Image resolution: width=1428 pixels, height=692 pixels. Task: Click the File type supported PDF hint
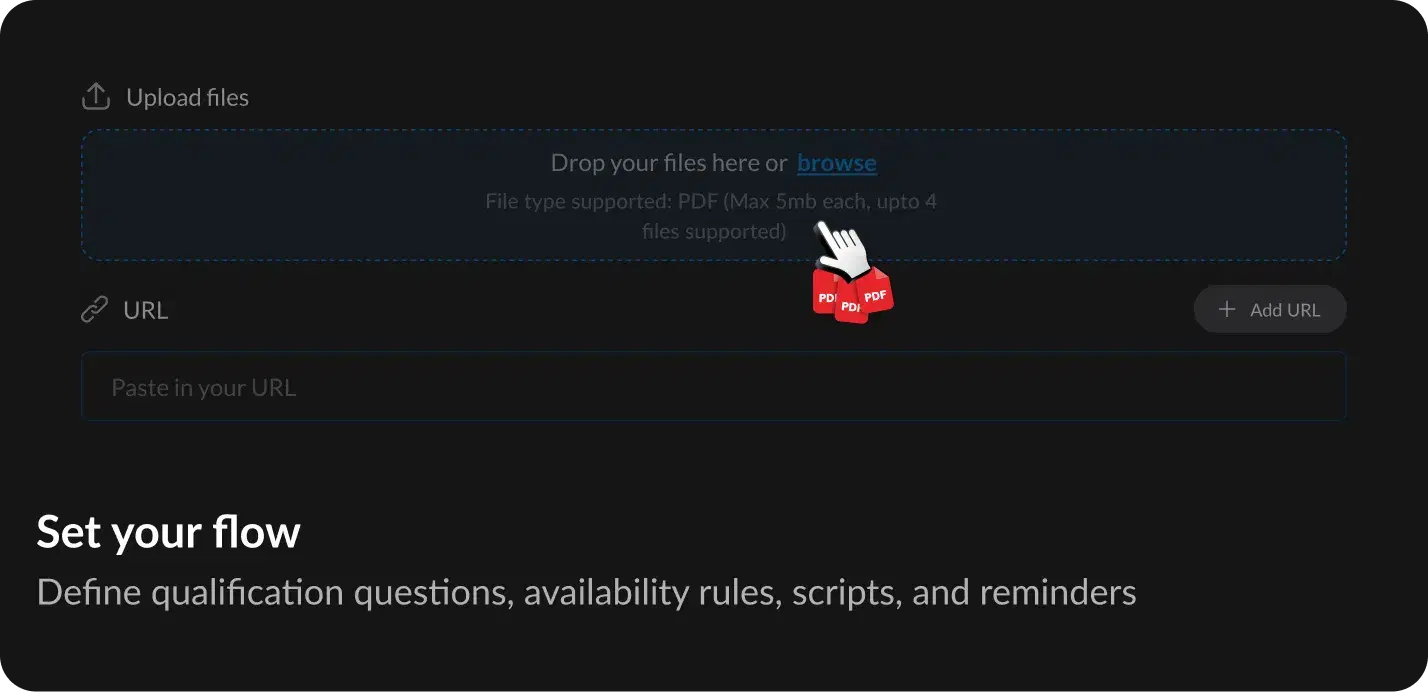(x=711, y=201)
